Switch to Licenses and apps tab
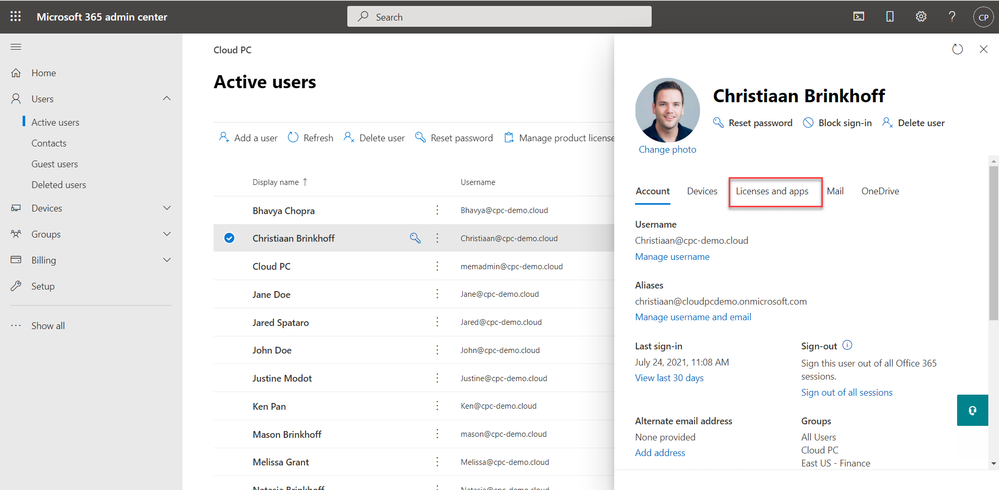 [772, 191]
